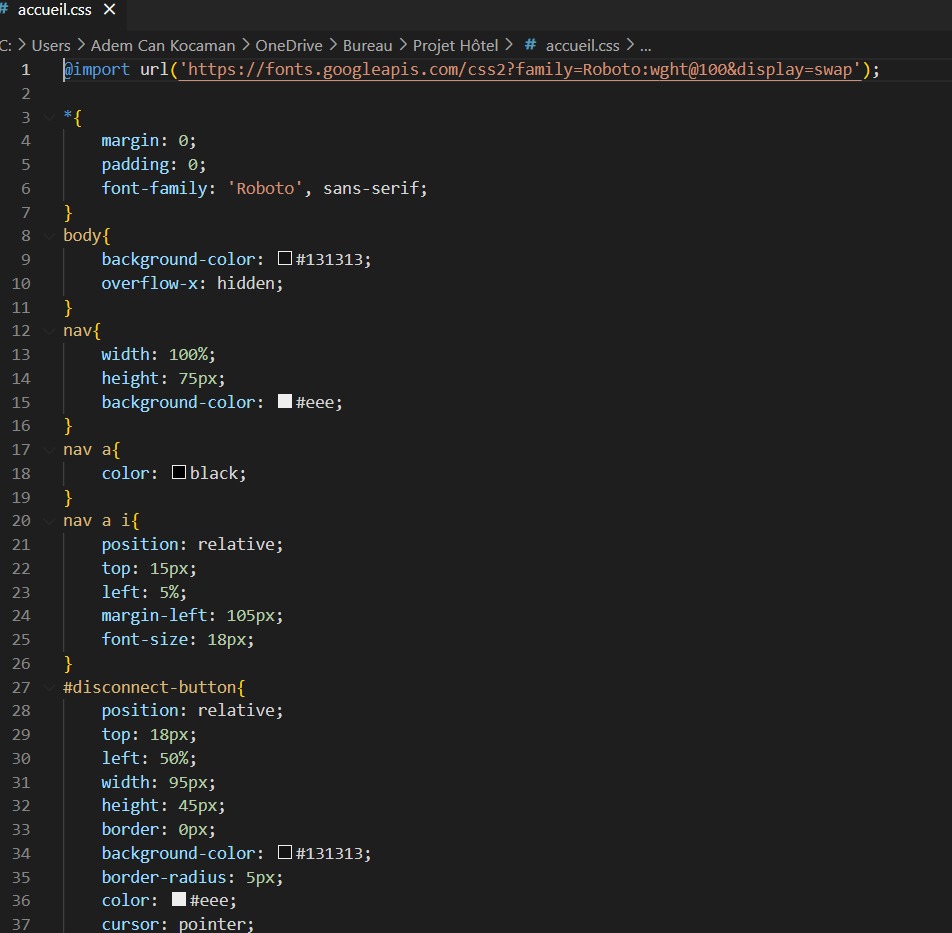Open the black color swatch picker
This screenshot has width=952, height=933.
click(179, 473)
